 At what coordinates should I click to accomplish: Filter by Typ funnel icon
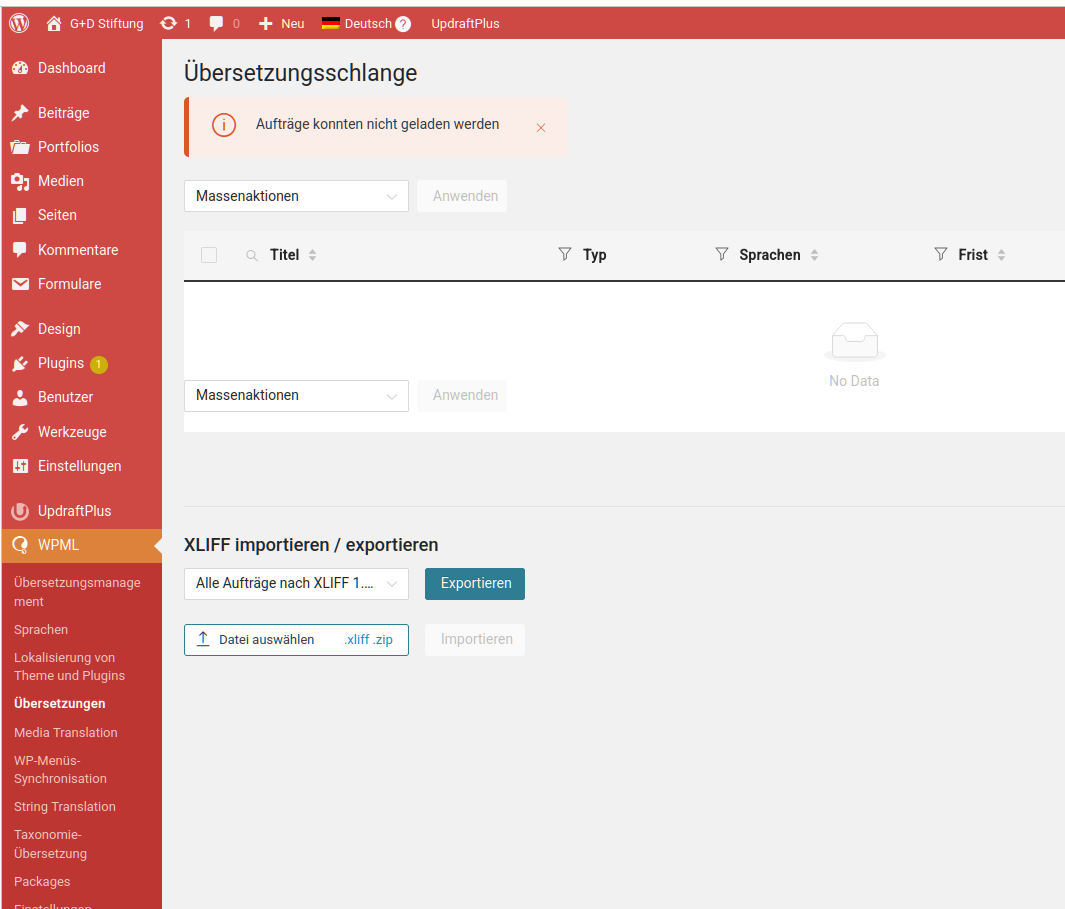tap(564, 254)
